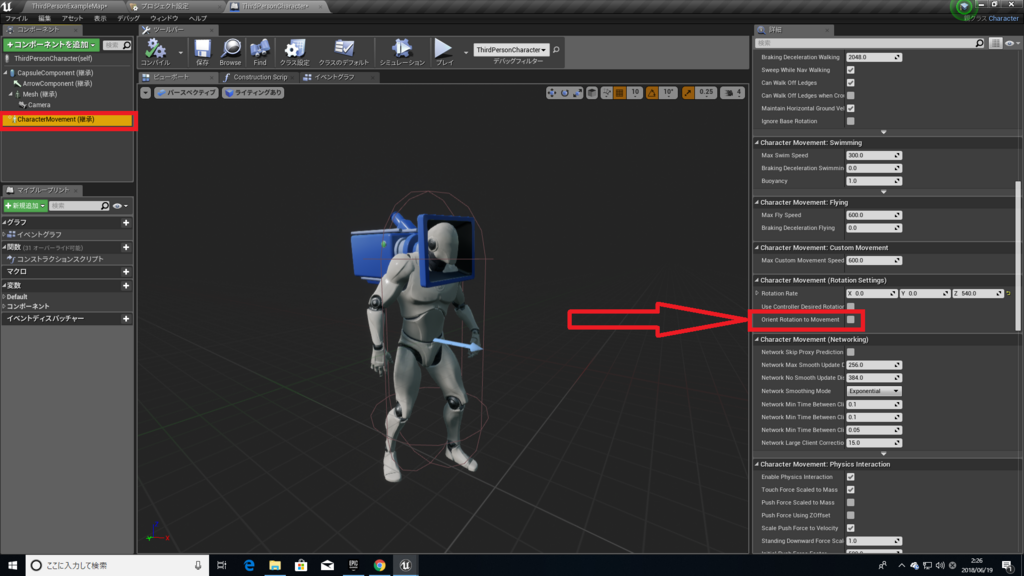Viewport: 1024px width, 576px height.
Task: Select Camera component in tree
Action: (39, 104)
